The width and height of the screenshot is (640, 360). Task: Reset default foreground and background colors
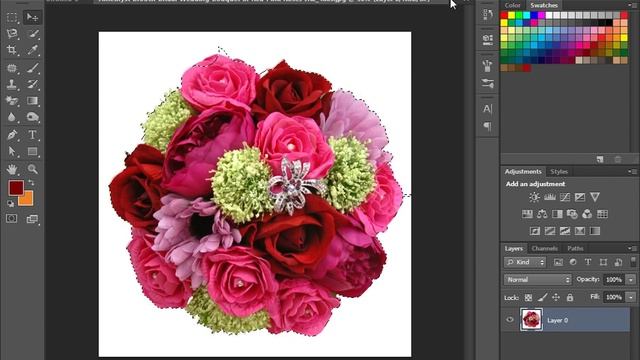(x=11, y=203)
